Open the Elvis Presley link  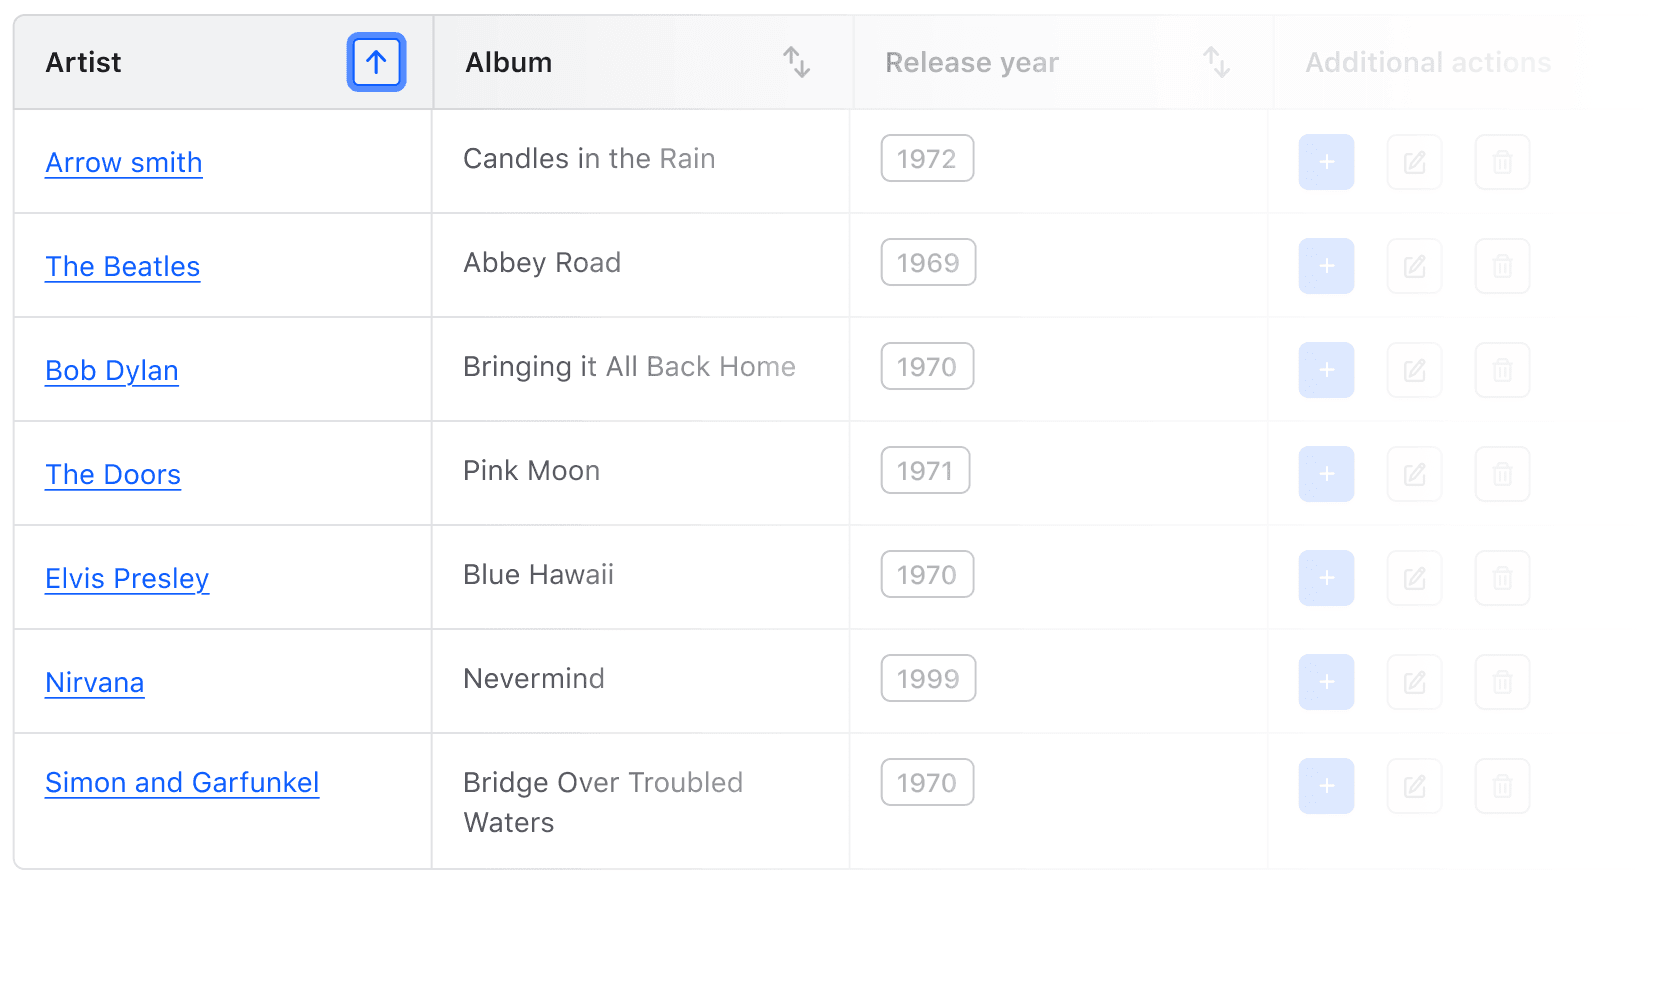(127, 578)
